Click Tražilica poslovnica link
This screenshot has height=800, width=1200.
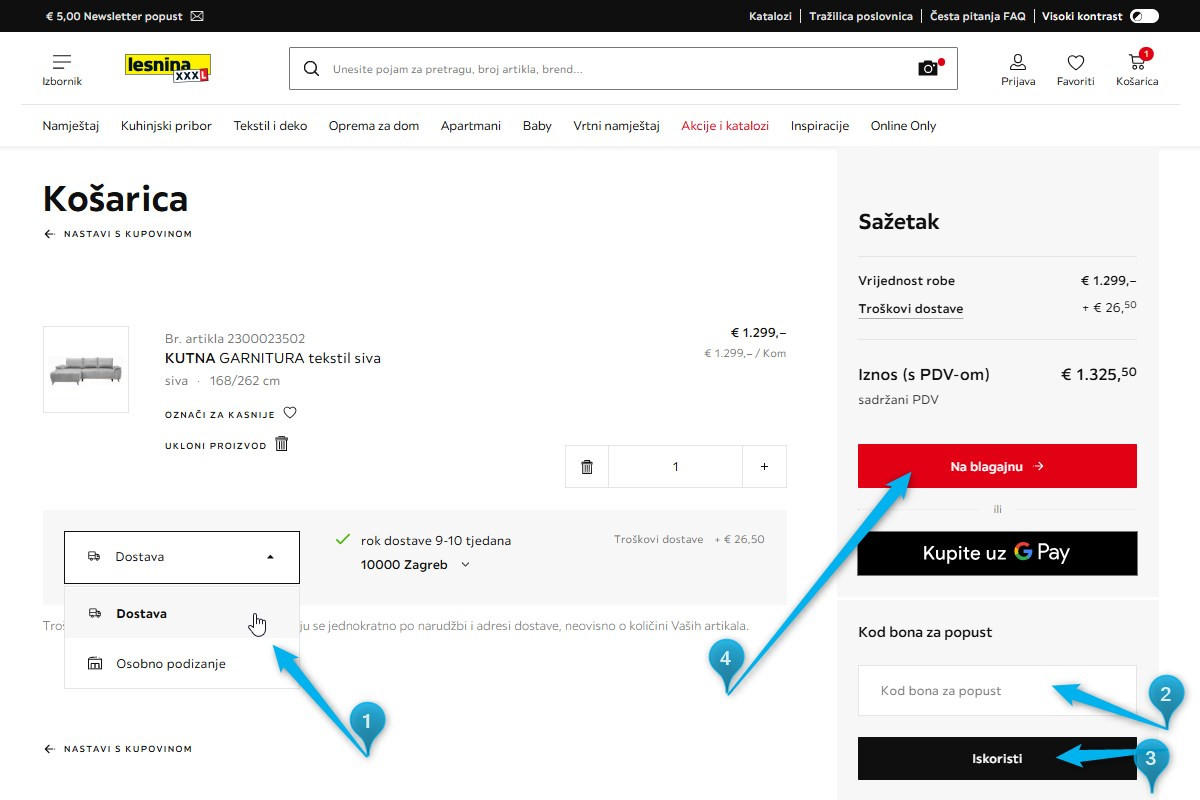pyautogui.click(x=861, y=16)
